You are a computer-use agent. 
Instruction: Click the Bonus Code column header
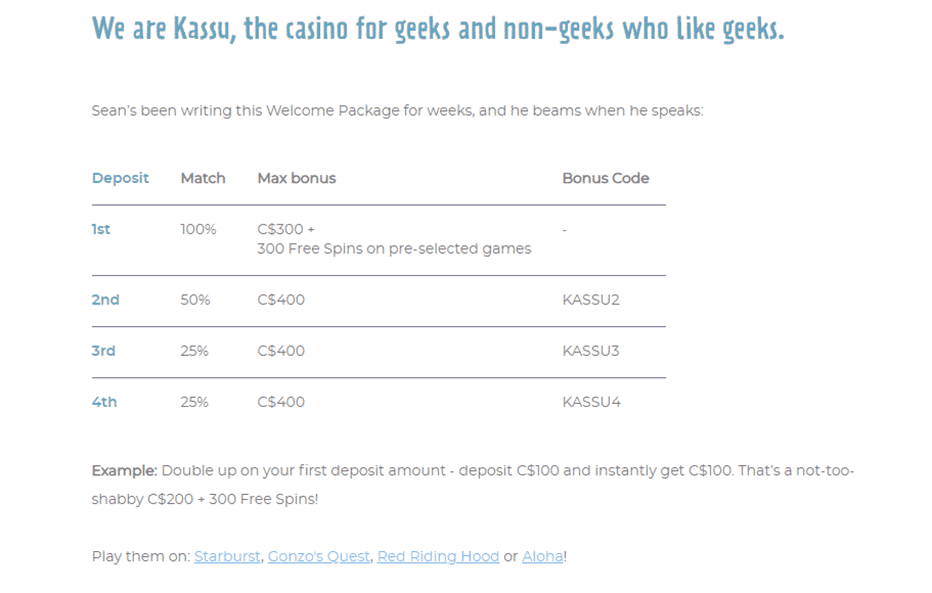point(606,178)
